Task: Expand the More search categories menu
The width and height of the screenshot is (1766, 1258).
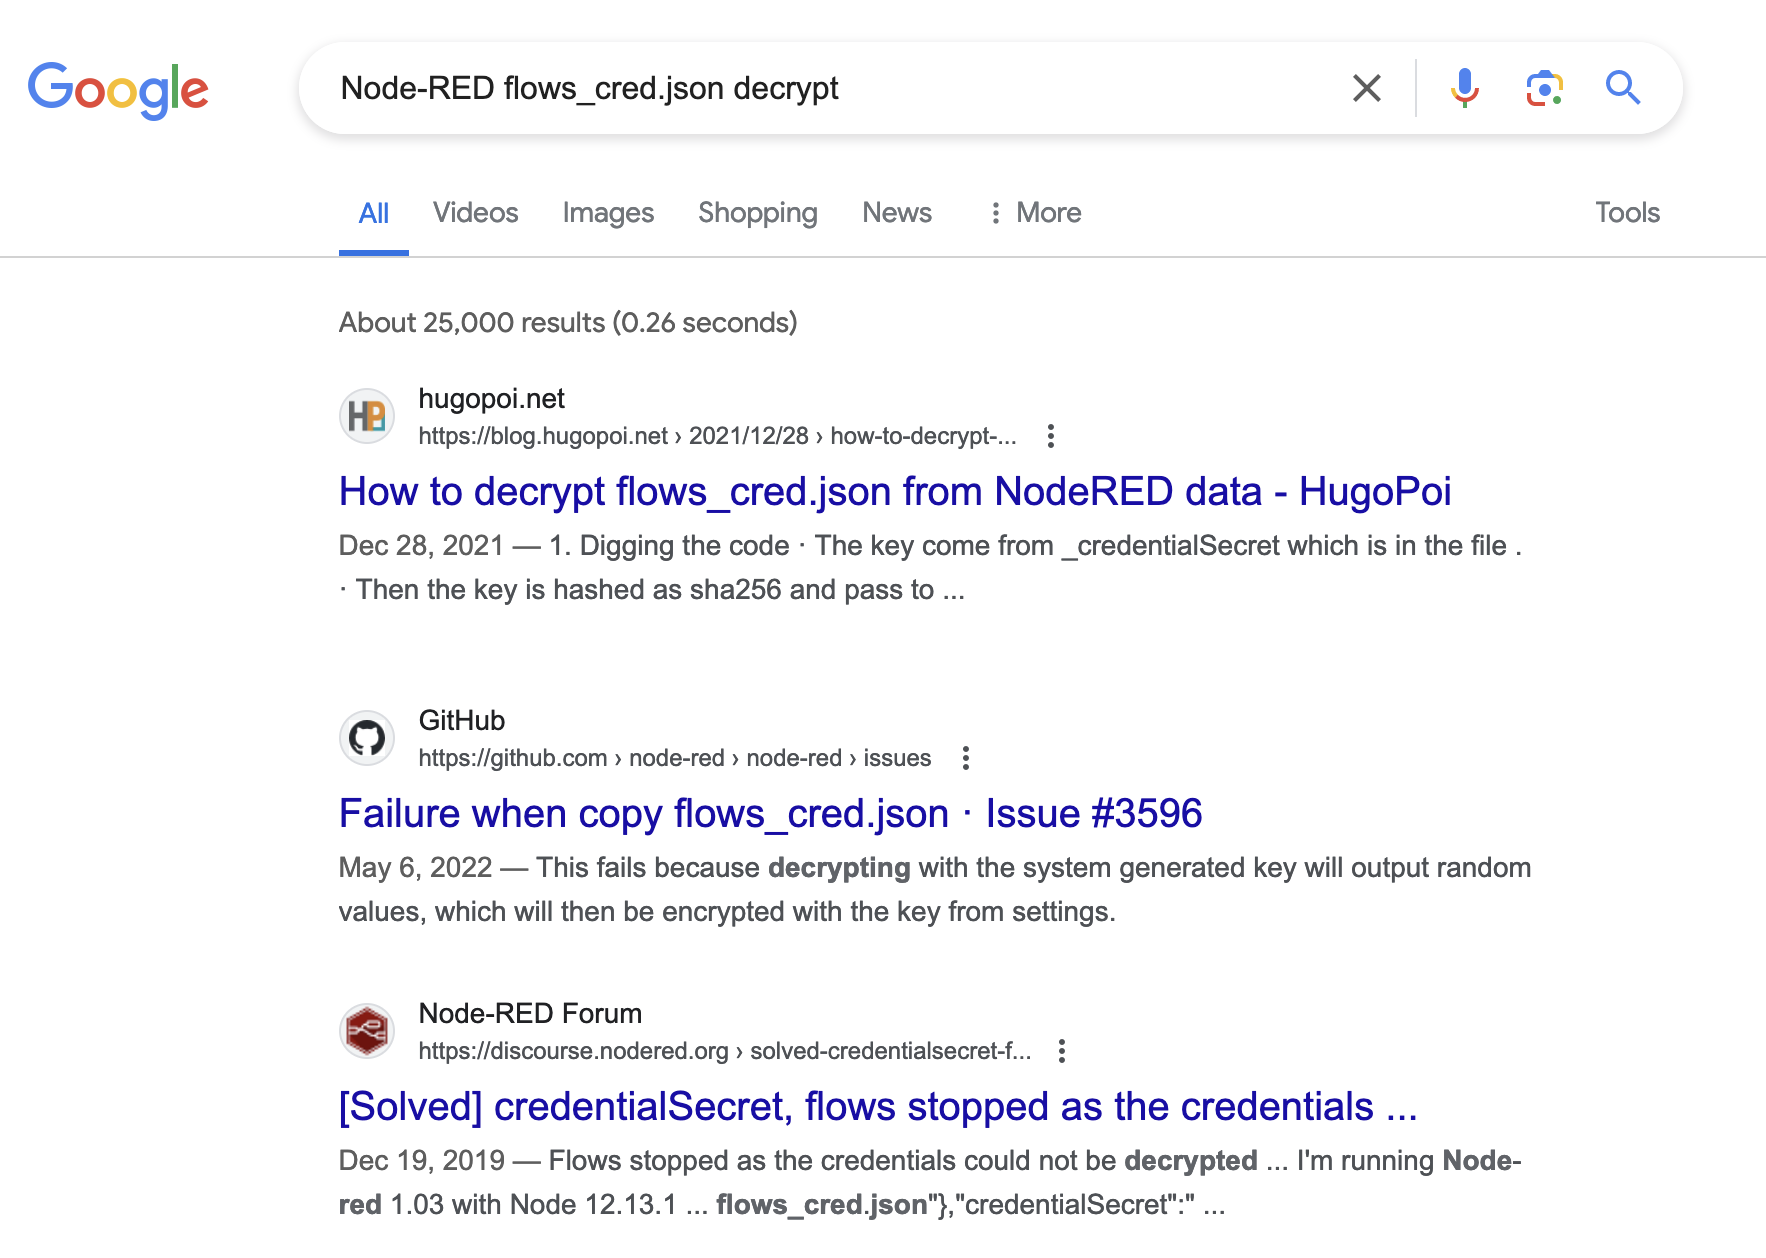Action: 1035,213
